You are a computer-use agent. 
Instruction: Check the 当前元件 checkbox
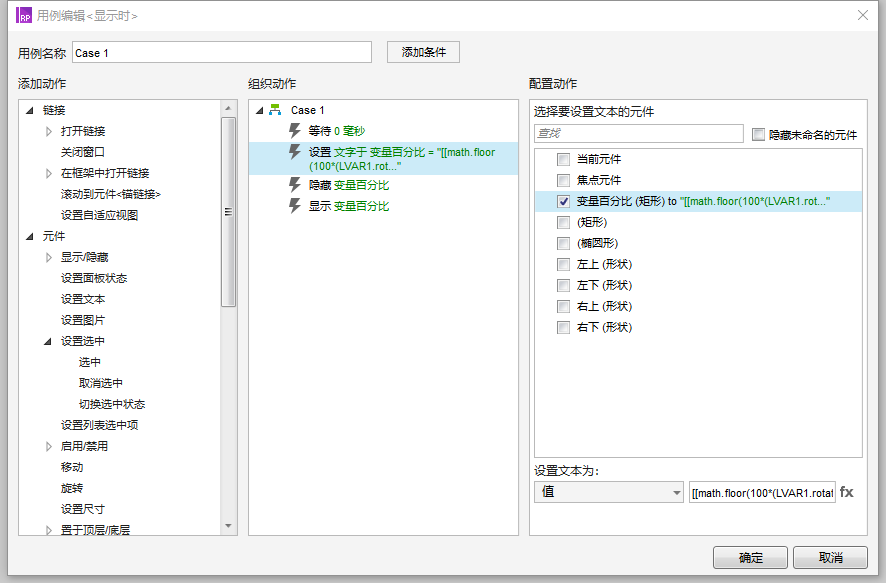click(x=563, y=159)
